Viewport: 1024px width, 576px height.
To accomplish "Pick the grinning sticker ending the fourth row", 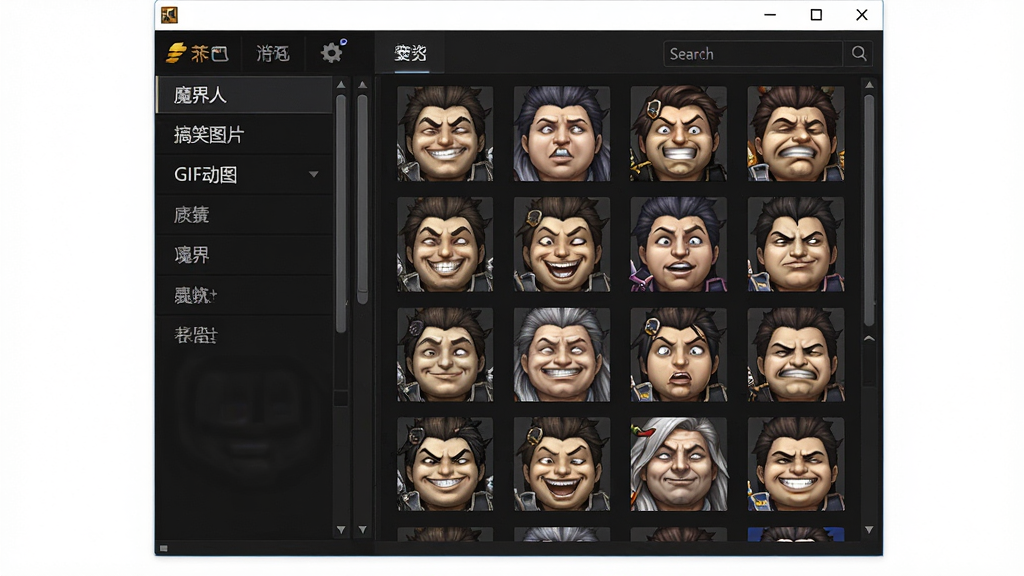I will (795, 464).
